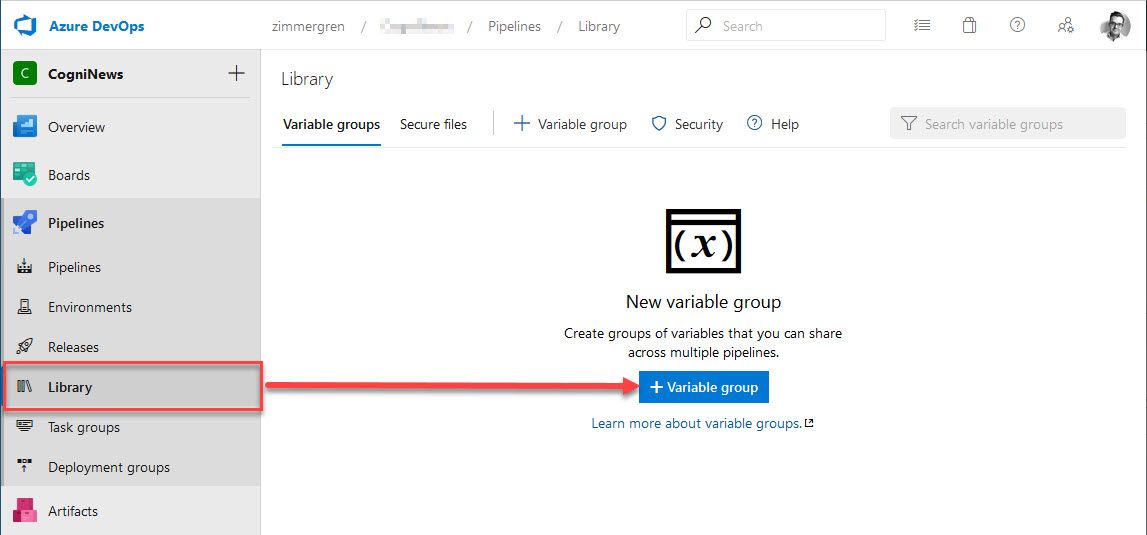Viewport: 1147px width, 535px height.
Task: Click the Help question mark icon in header
Action: coord(1017,26)
